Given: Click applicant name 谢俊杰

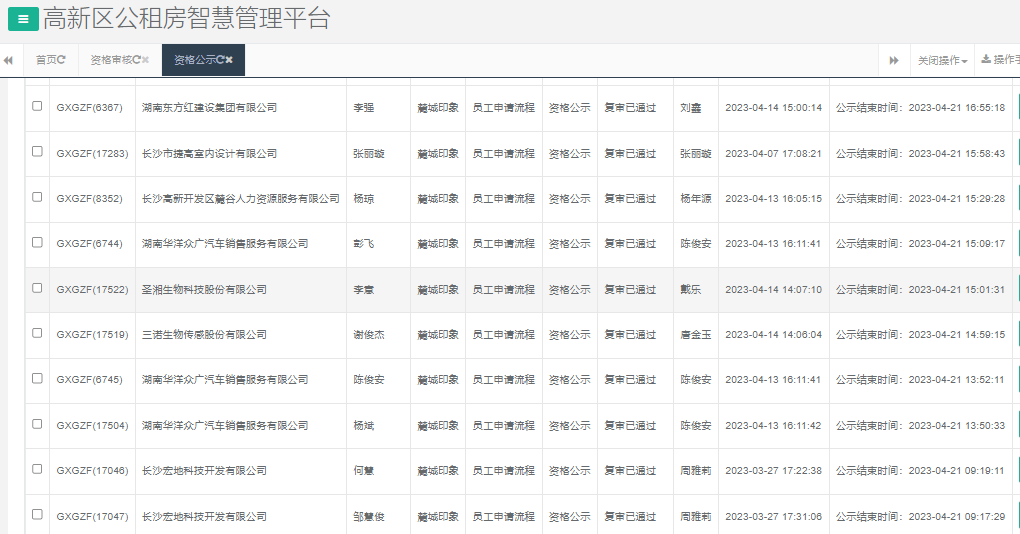Looking at the screenshot, I should pos(369,335).
